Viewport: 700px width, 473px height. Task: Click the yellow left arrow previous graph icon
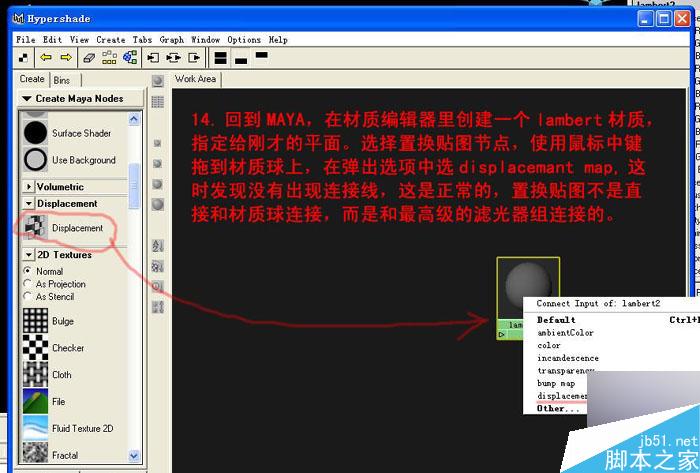pyautogui.click(x=46, y=57)
